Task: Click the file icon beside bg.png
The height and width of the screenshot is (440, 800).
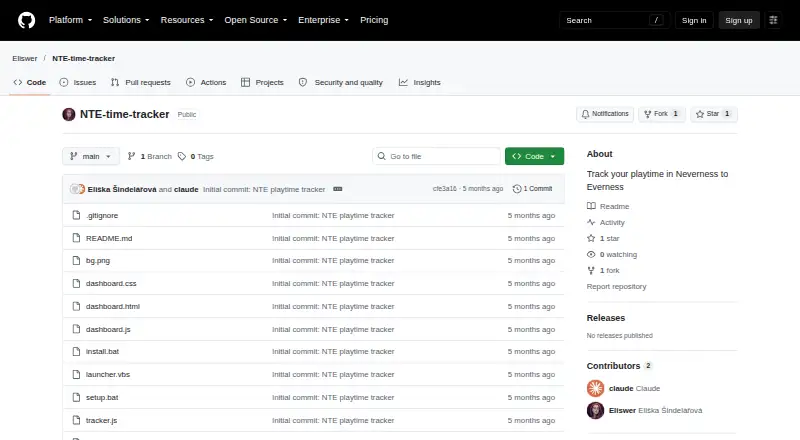Action: [77, 260]
